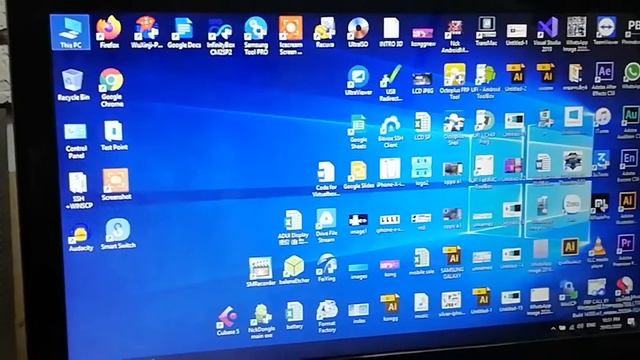640x360 pixels.
Task: Launch VLC media player icon
Action: [x=598, y=253]
